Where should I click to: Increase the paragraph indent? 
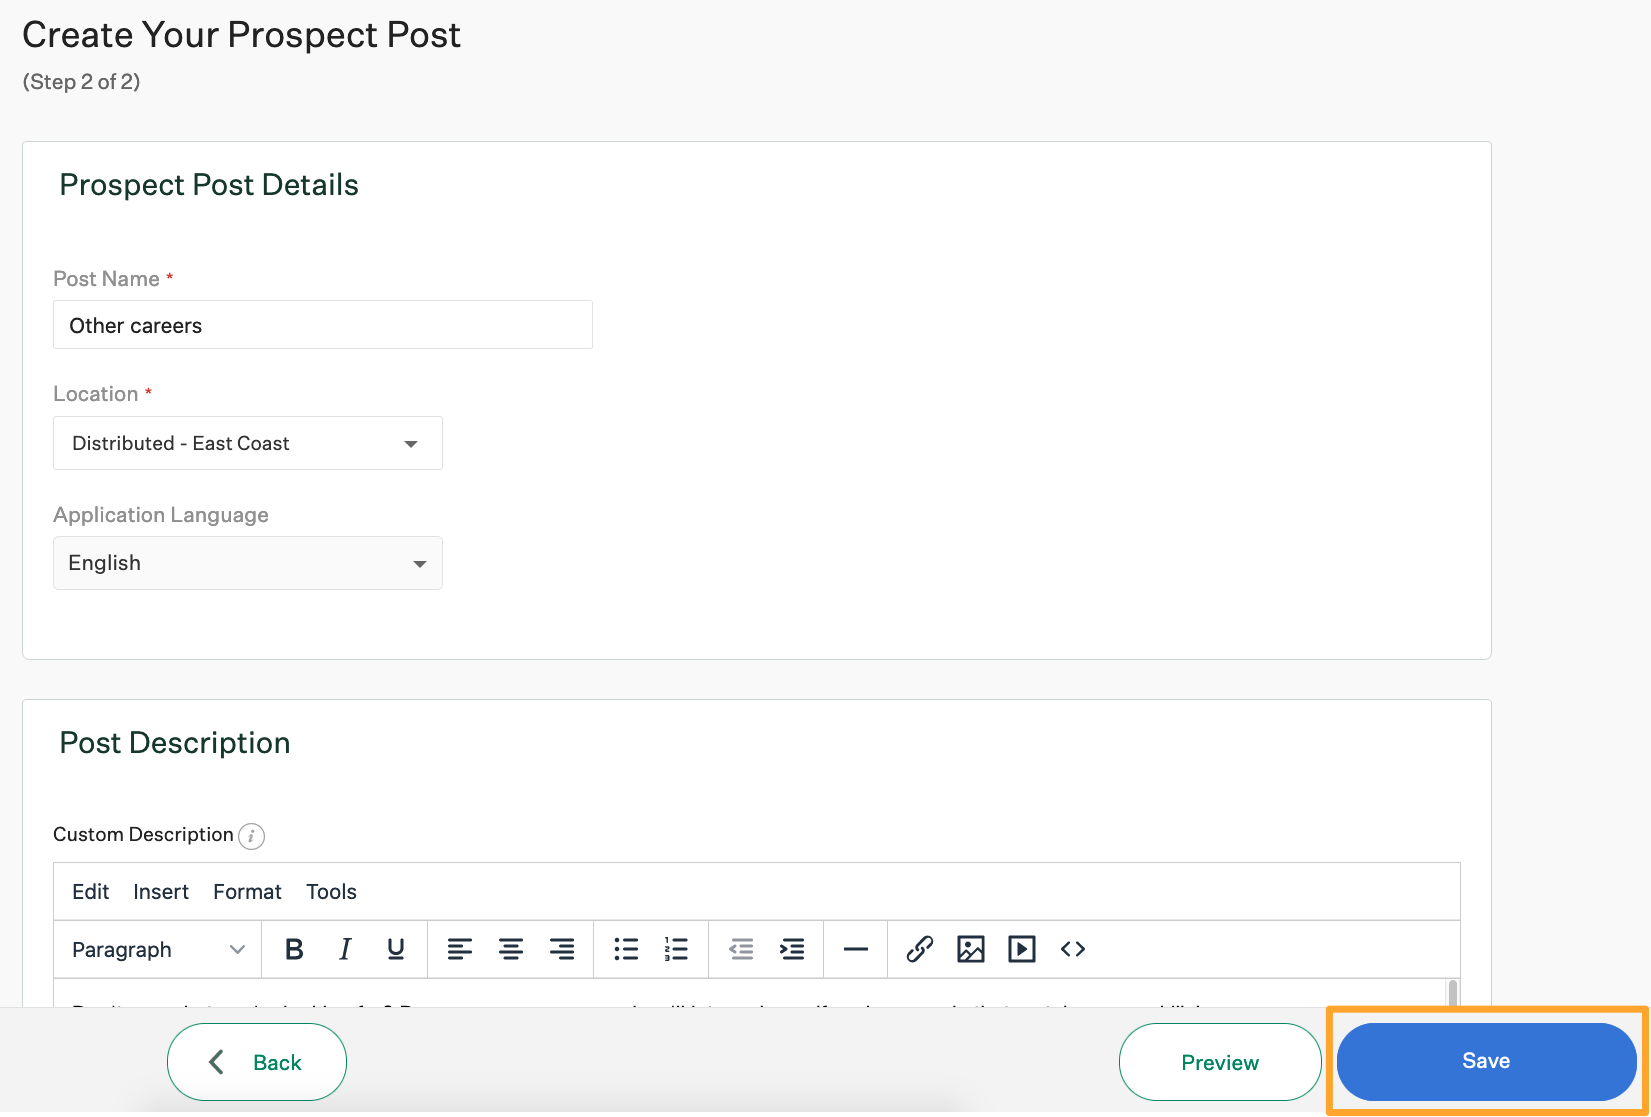(792, 949)
